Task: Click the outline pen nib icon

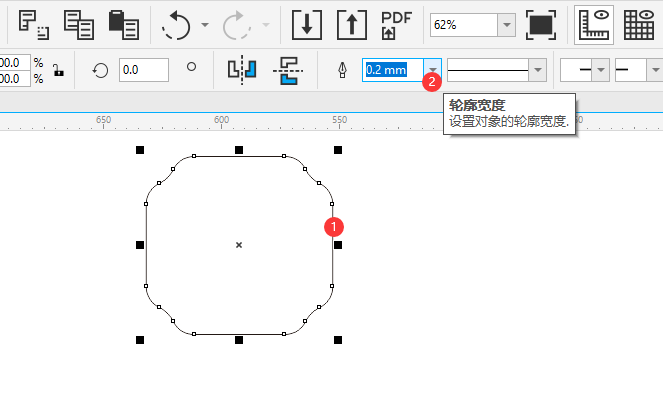Action: (x=342, y=71)
